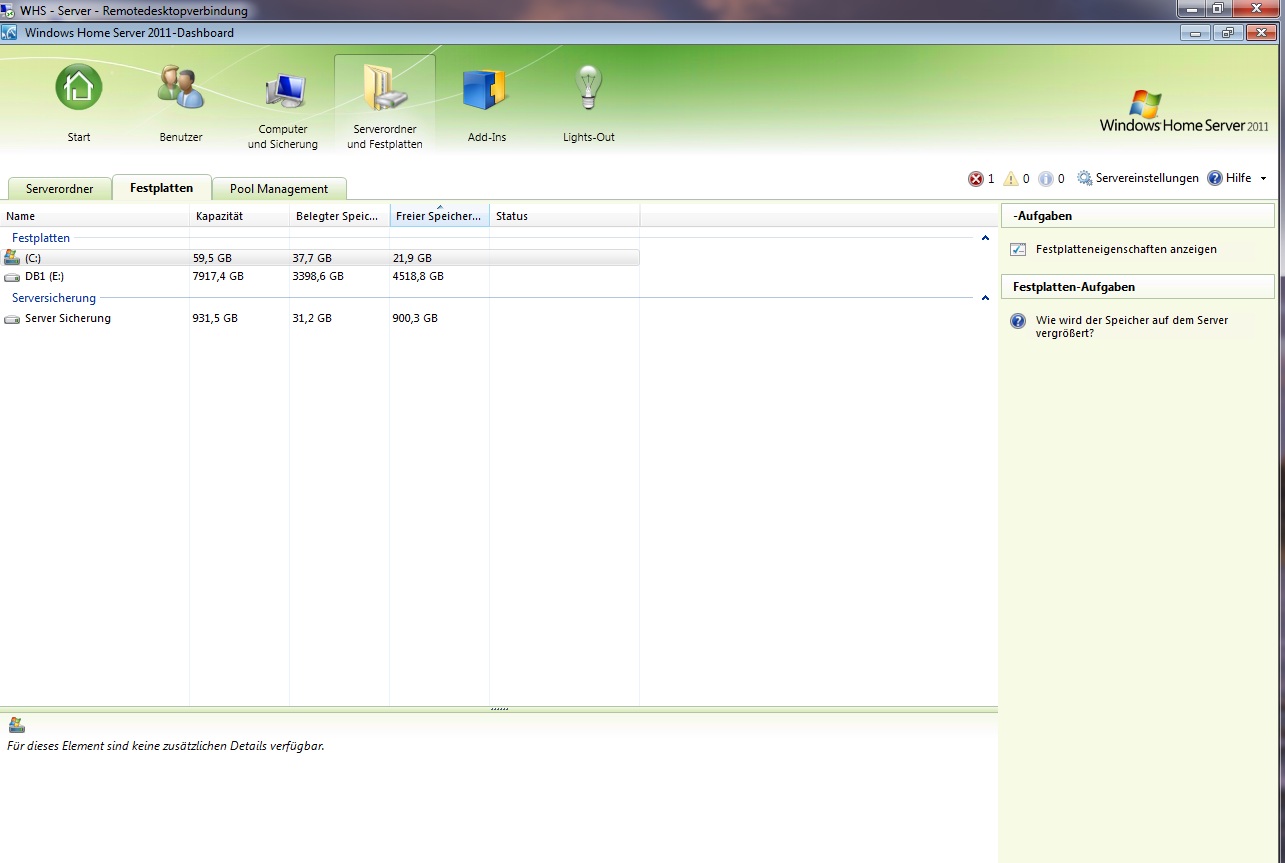
Task: Open Wie wird der Speicher vergrößert help link
Action: (x=1132, y=326)
